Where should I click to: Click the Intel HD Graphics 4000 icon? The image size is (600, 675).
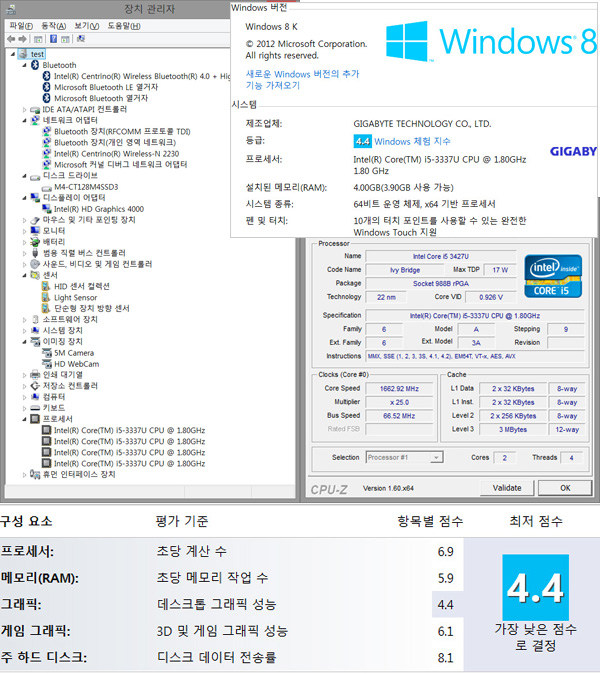(x=46, y=209)
